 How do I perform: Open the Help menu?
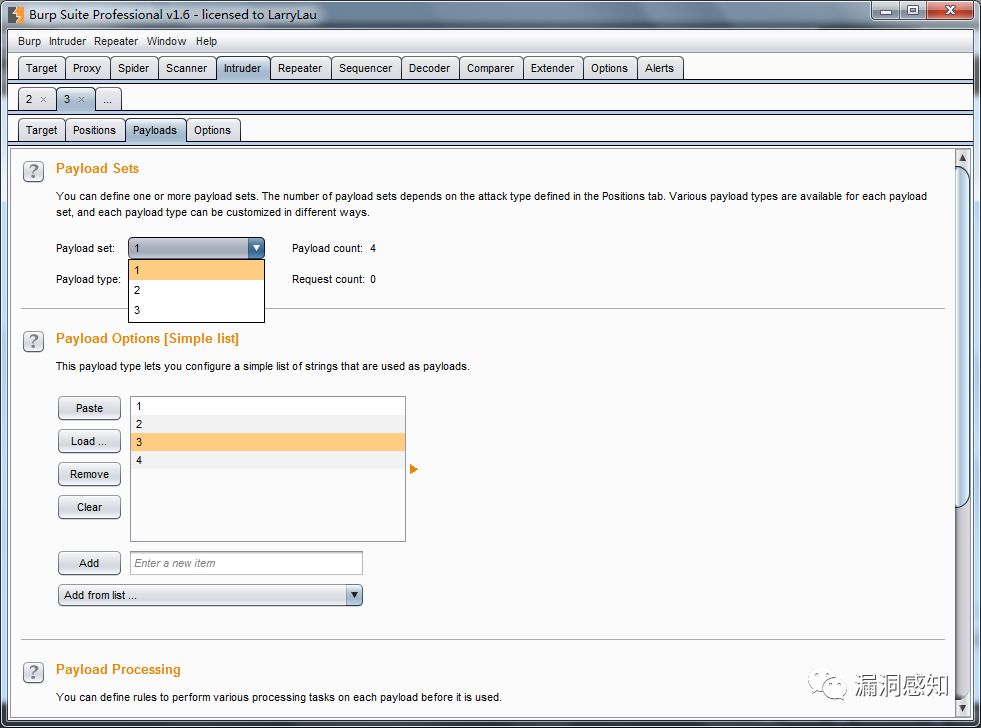(206, 41)
